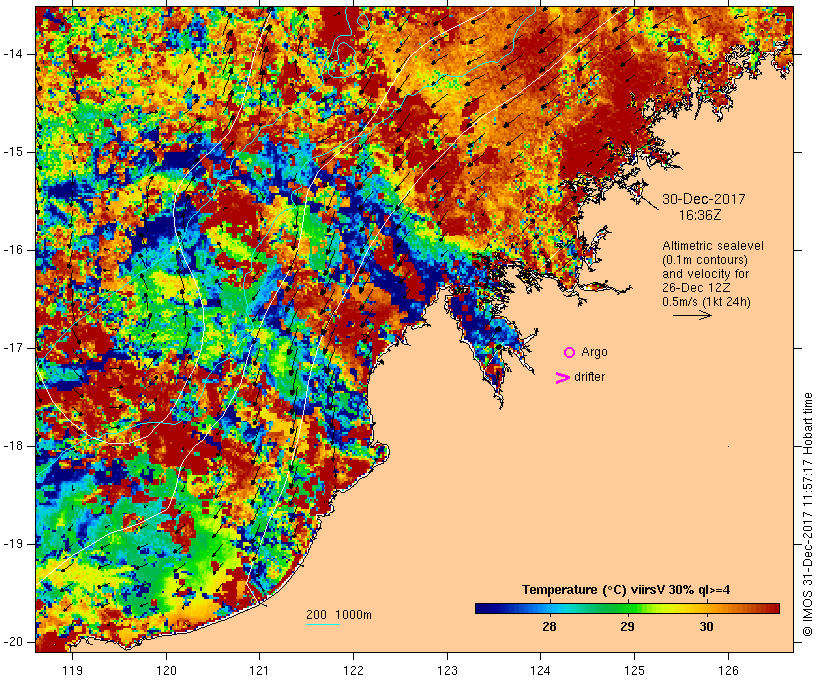
Task: Click the longitude label 122
Action: pos(354,670)
